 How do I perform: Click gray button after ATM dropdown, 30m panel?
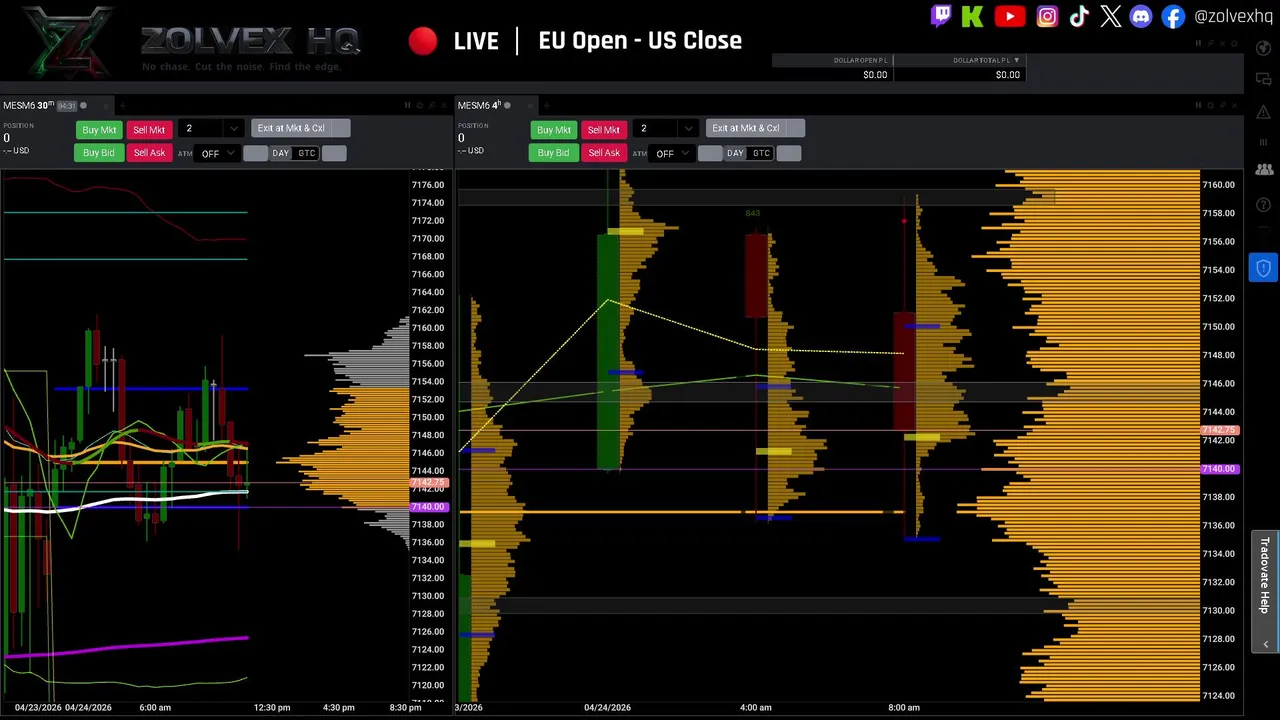point(255,153)
